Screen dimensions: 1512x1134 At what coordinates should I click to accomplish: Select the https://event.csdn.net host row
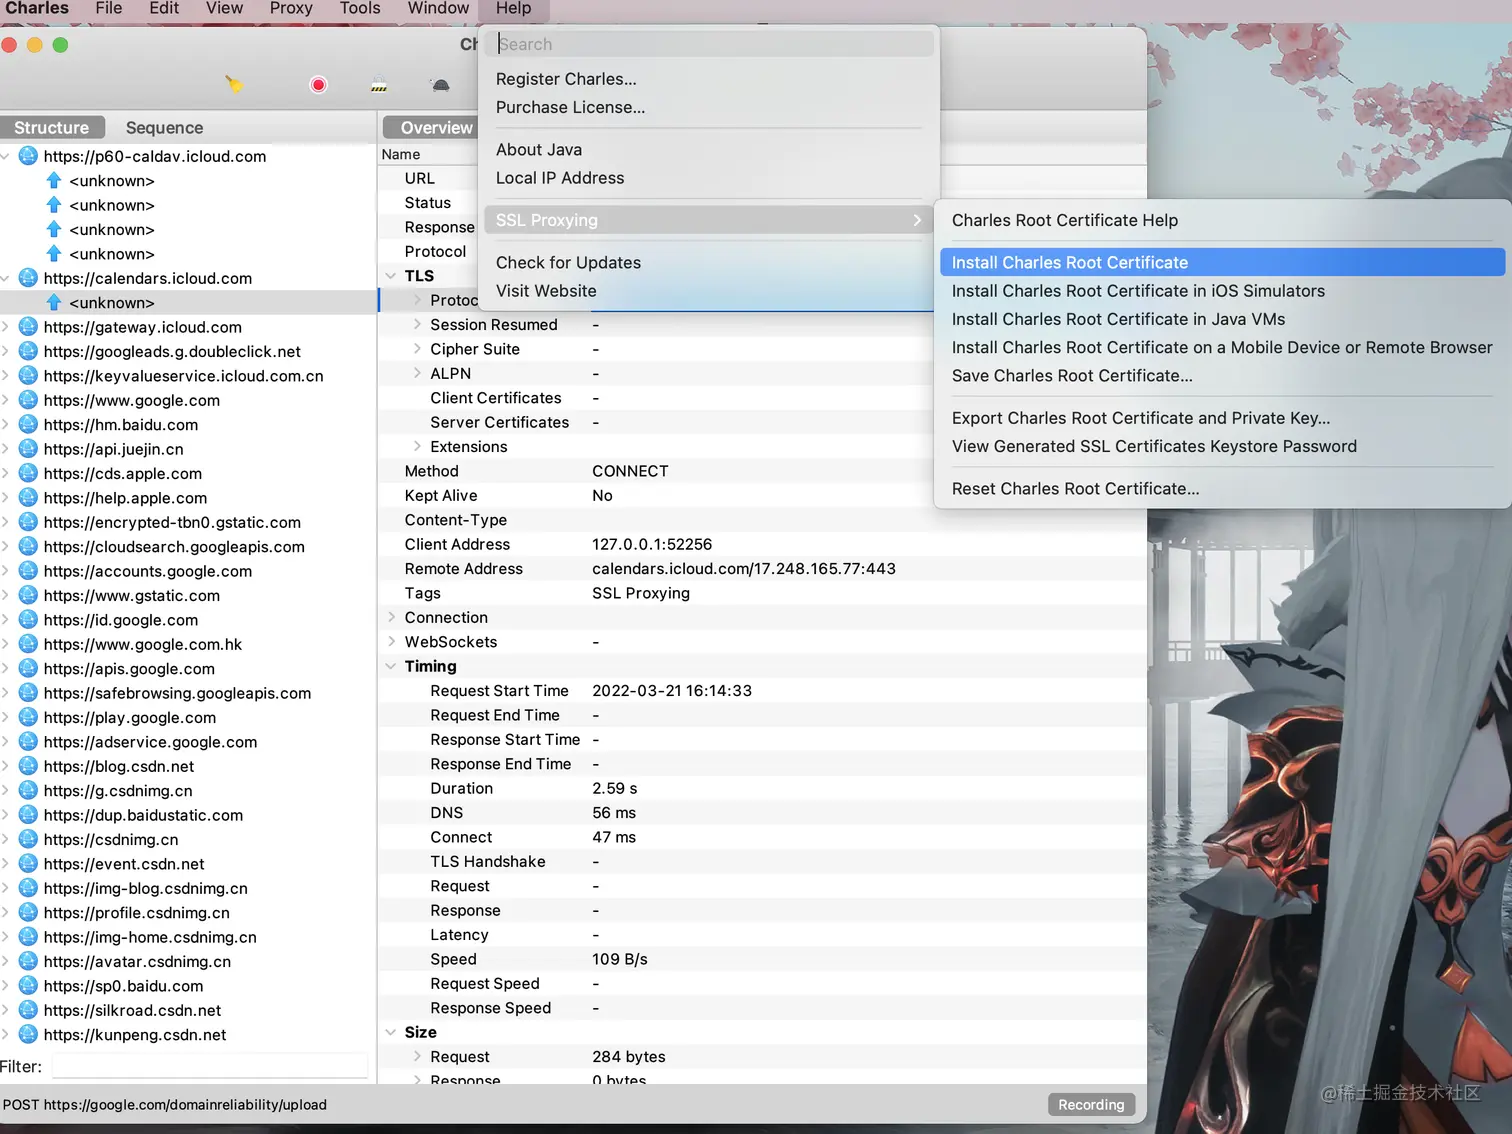click(188, 864)
